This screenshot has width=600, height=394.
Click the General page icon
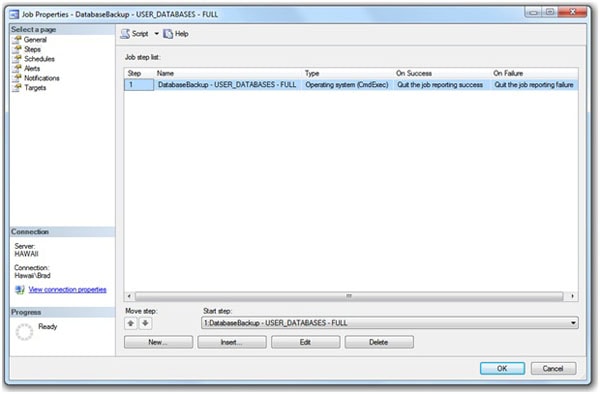(x=17, y=39)
